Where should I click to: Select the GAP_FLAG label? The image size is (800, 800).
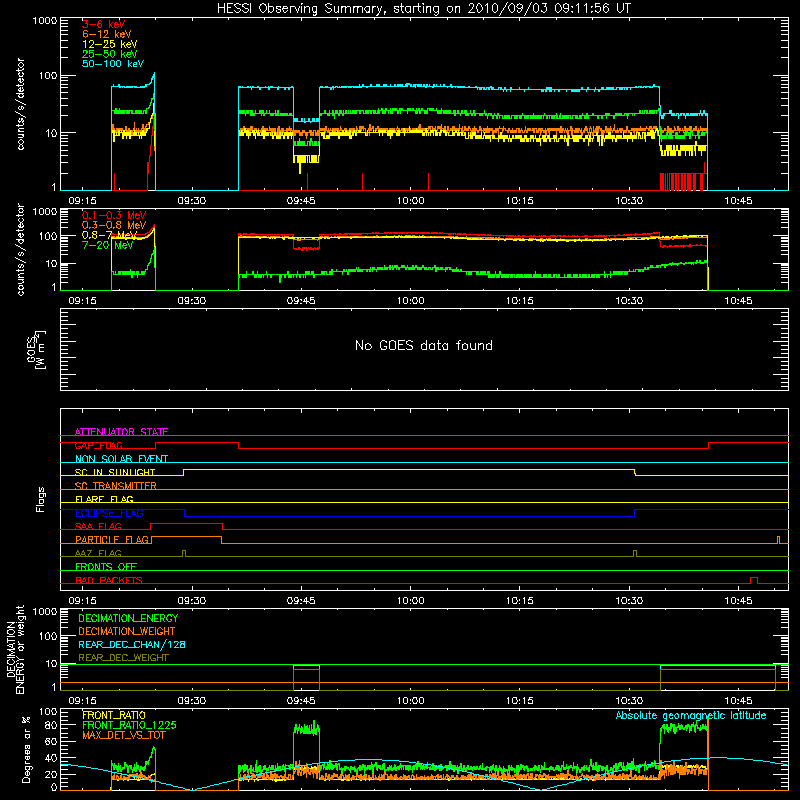coord(98,445)
